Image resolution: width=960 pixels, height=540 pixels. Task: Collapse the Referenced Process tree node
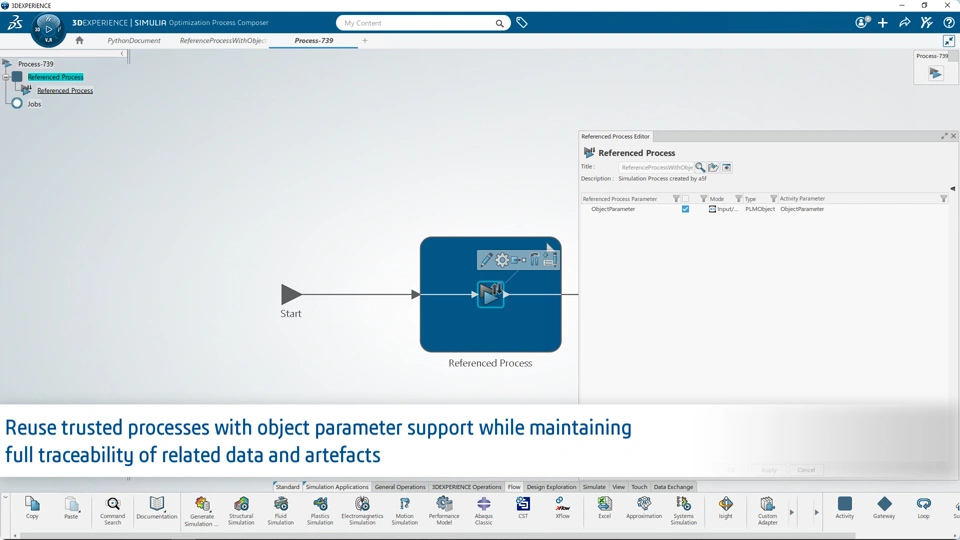pos(6,77)
